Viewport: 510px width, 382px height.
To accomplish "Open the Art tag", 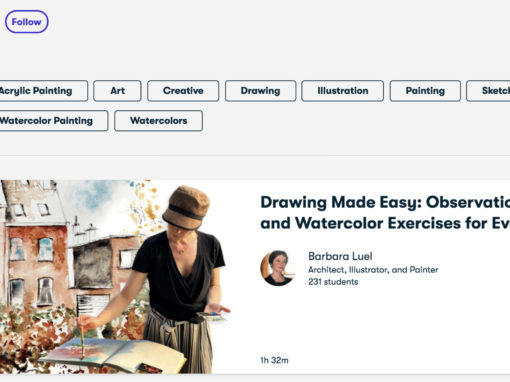I will point(117,91).
